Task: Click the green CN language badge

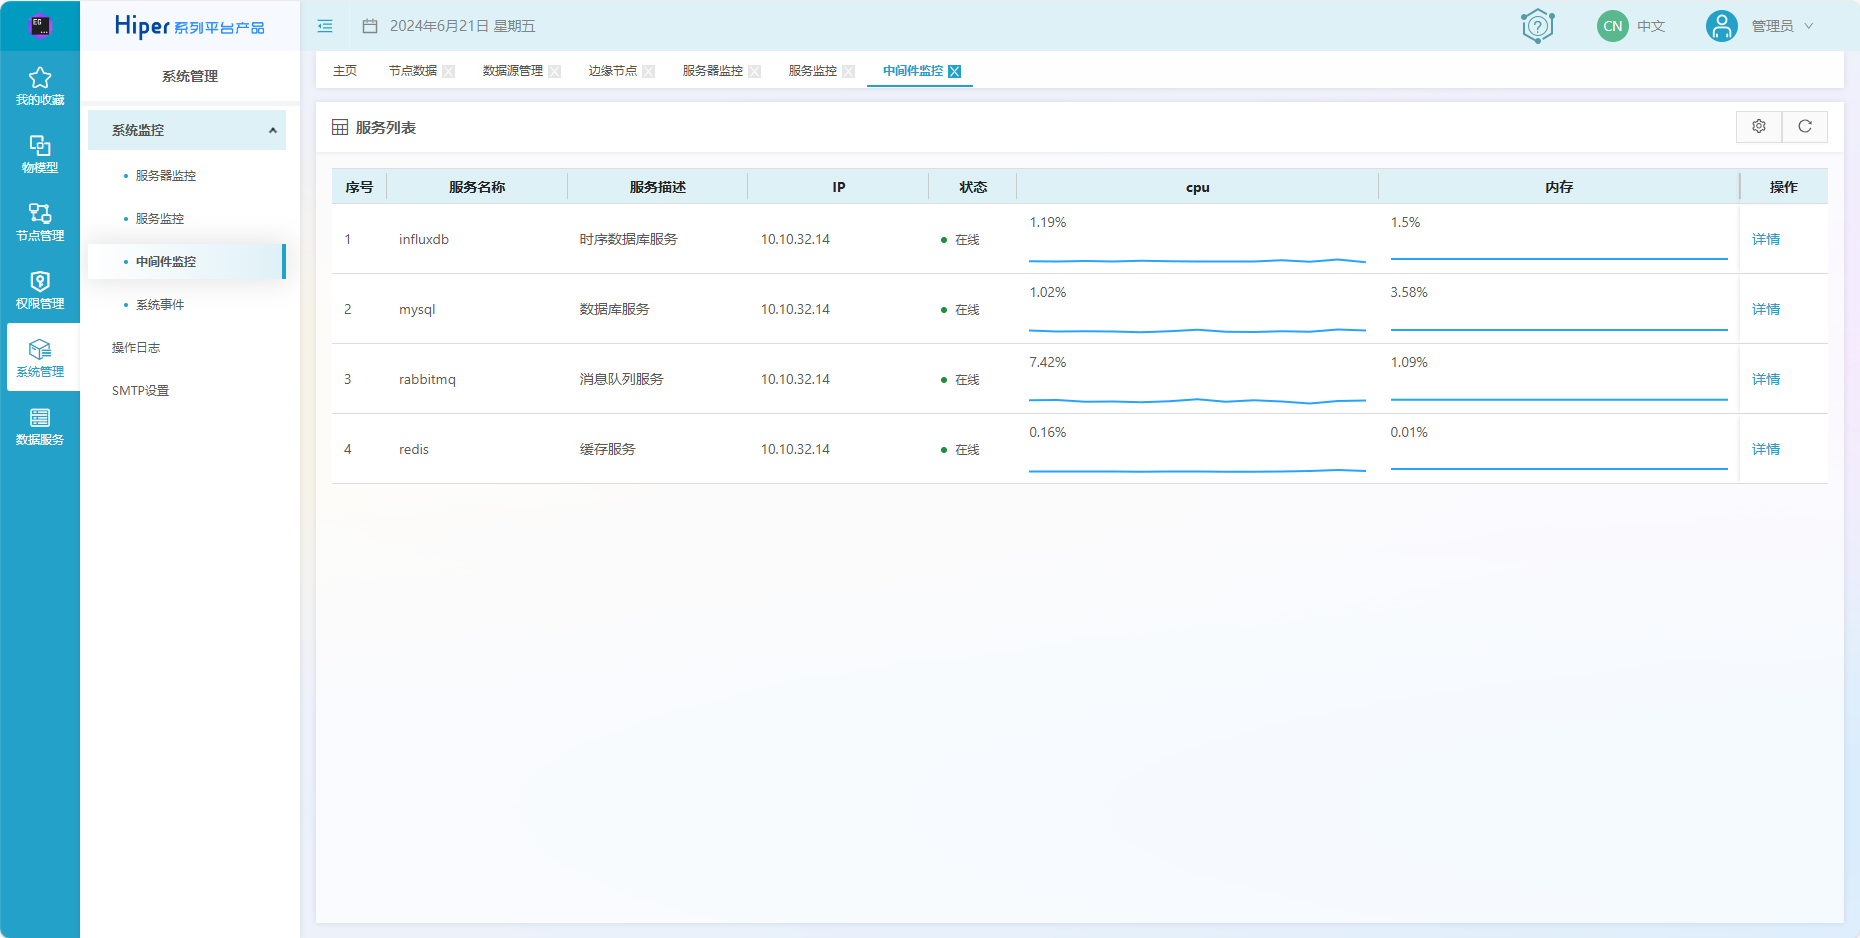Action: tap(1612, 26)
